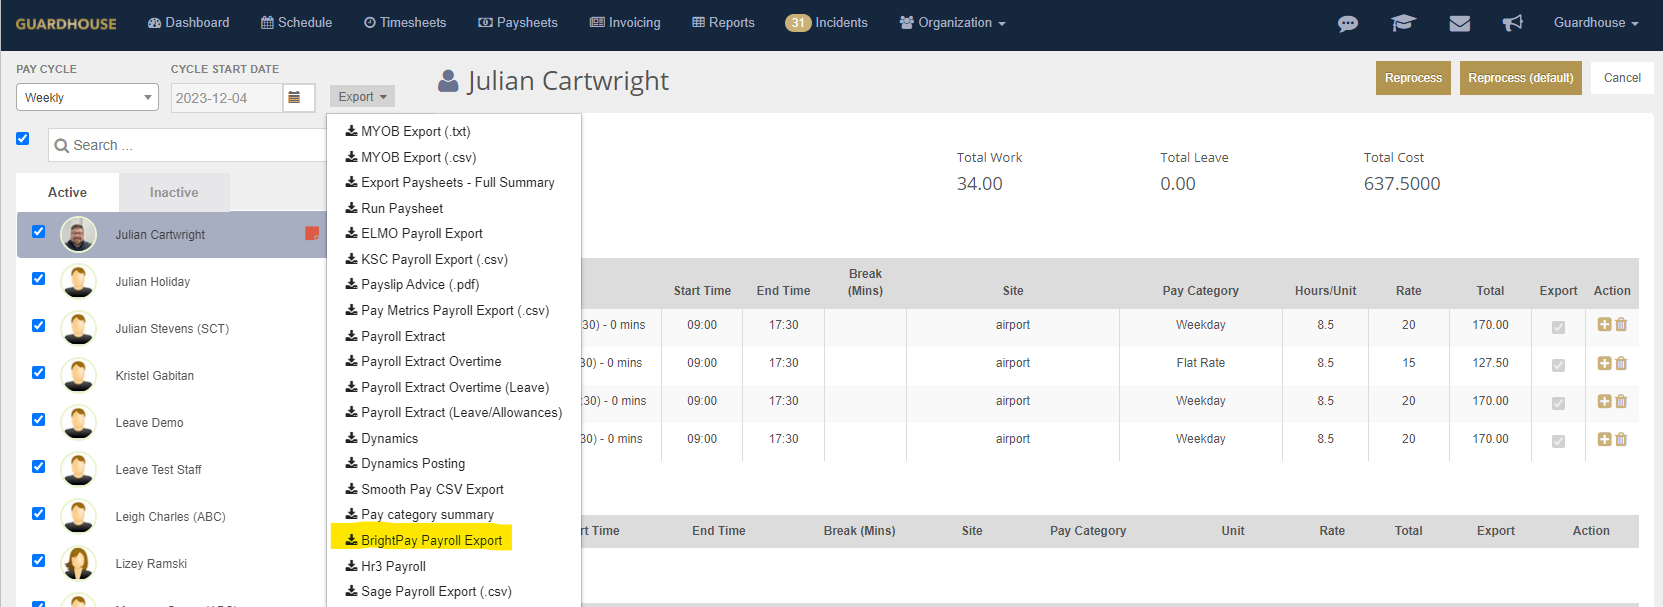Uncheck Julian Stevens (SCT) checkbox
The height and width of the screenshot is (607, 1663).
pyautogui.click(x=38, y=325)
